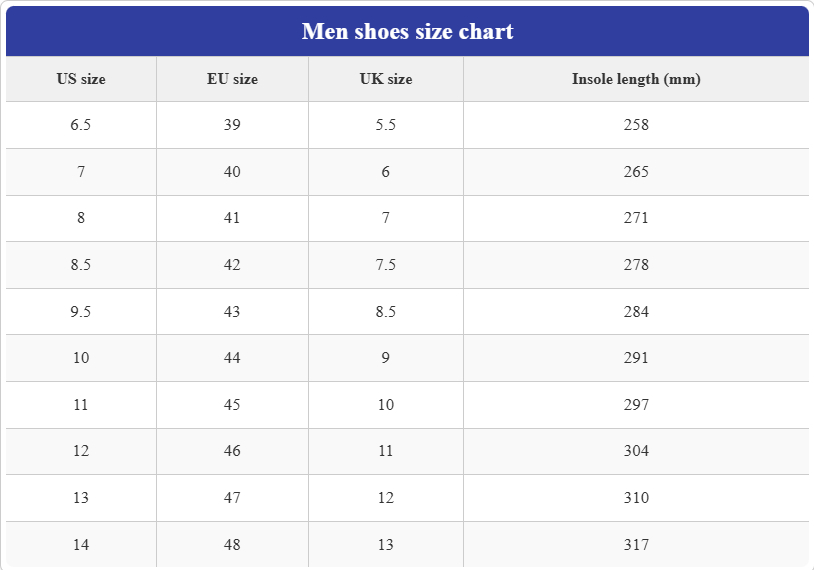
Task: Select the EU size column header
Action: [x=232, y=79]
